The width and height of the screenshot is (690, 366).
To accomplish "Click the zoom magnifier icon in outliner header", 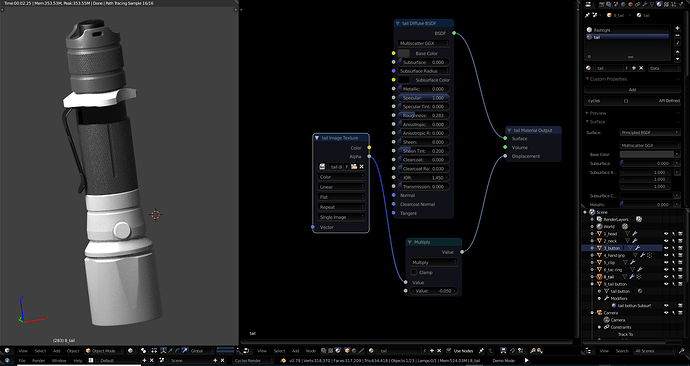I will pyautogui.click(x=681, y=351).
